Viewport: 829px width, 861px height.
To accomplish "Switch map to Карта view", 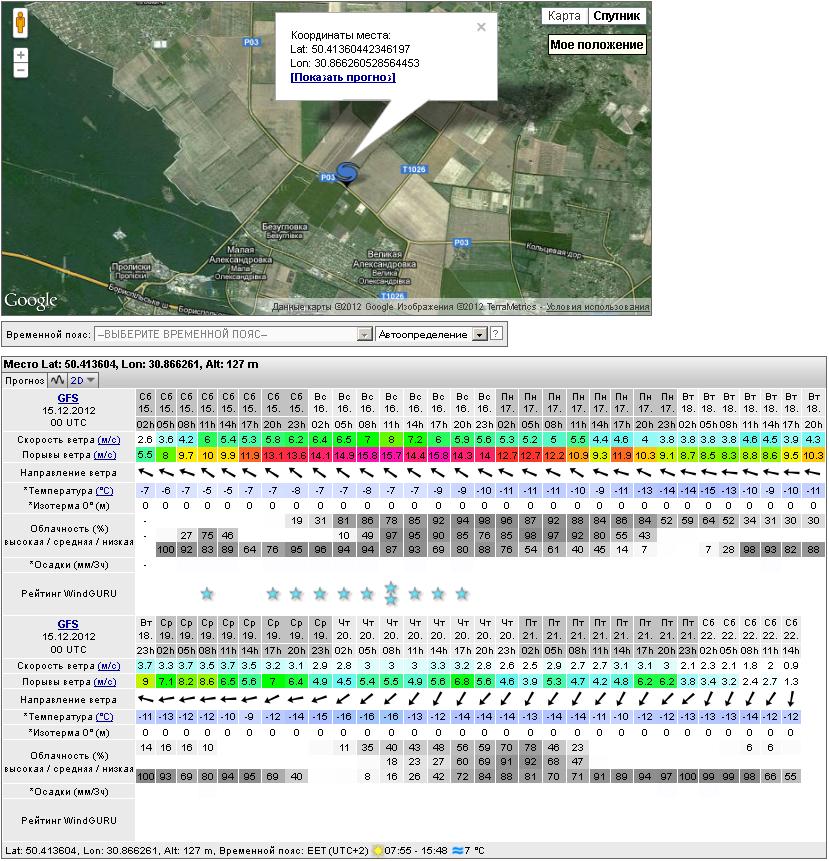I will pos(564,16).
